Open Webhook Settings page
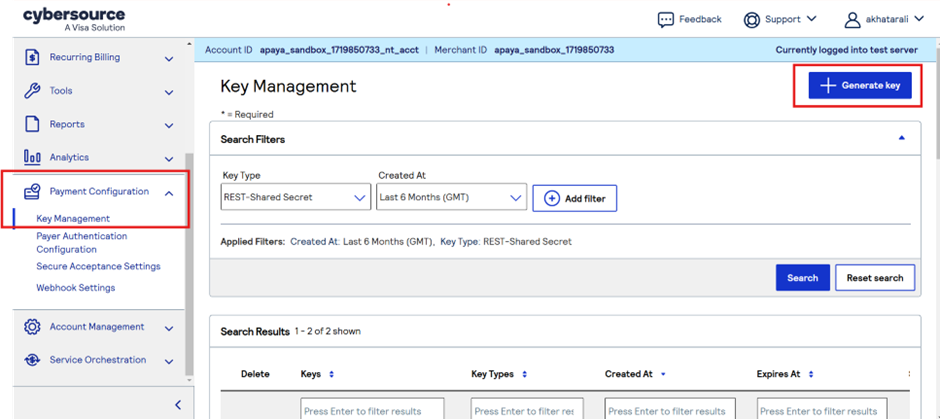 click(76, 288)
